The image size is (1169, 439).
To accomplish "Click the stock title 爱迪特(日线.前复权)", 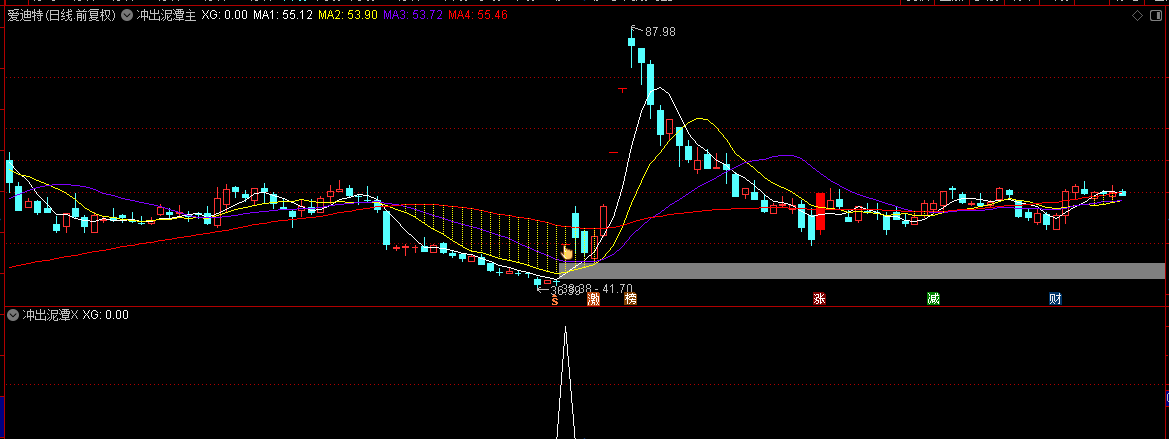I will tap(61, 15).
